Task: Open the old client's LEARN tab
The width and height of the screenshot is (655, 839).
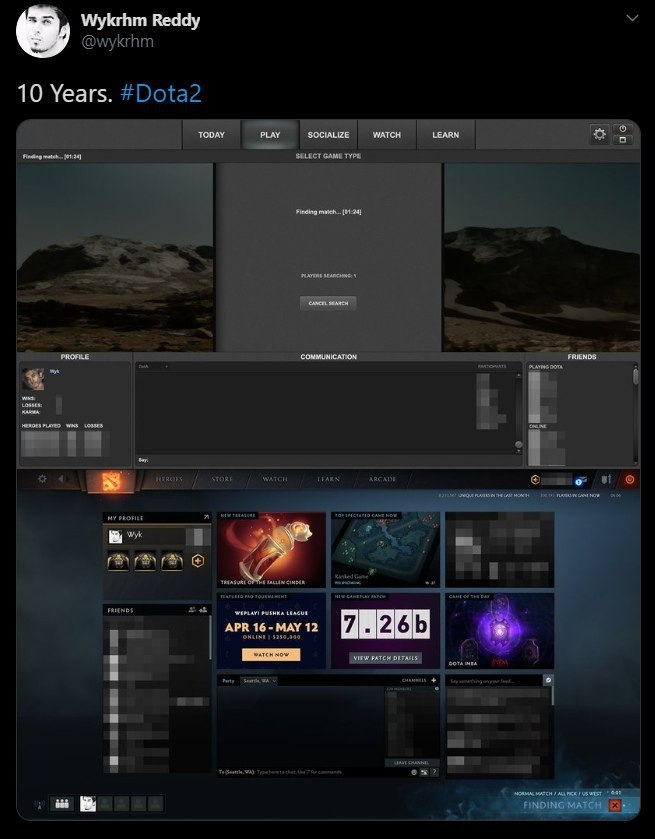Action: pos(445,135)
